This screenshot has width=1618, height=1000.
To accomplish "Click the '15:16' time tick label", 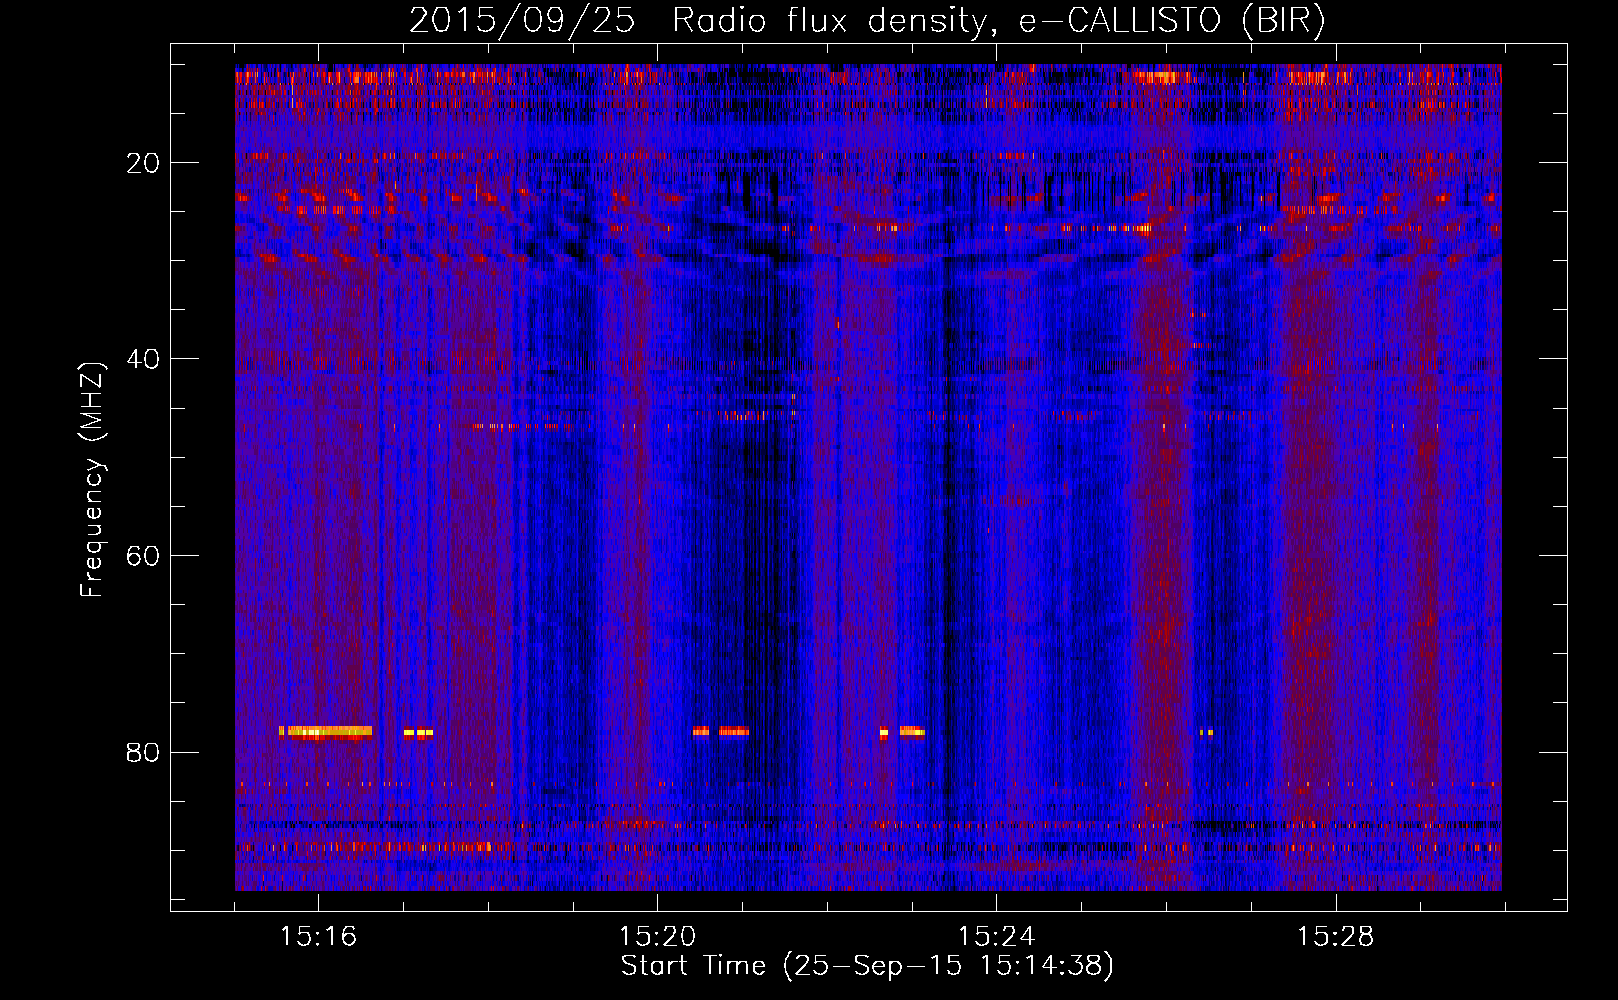I will [x=318, y=937].
